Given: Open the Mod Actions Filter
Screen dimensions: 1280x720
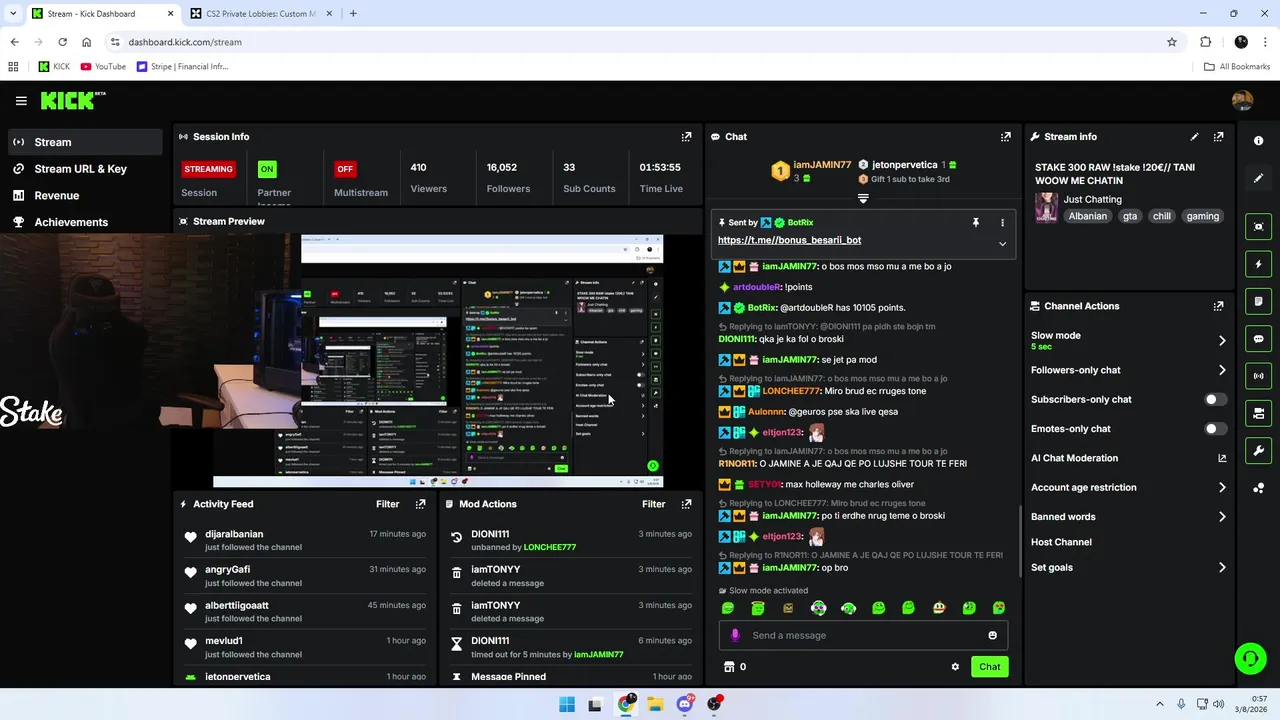Looking at the screenshot, I should [x=653, y=504].
